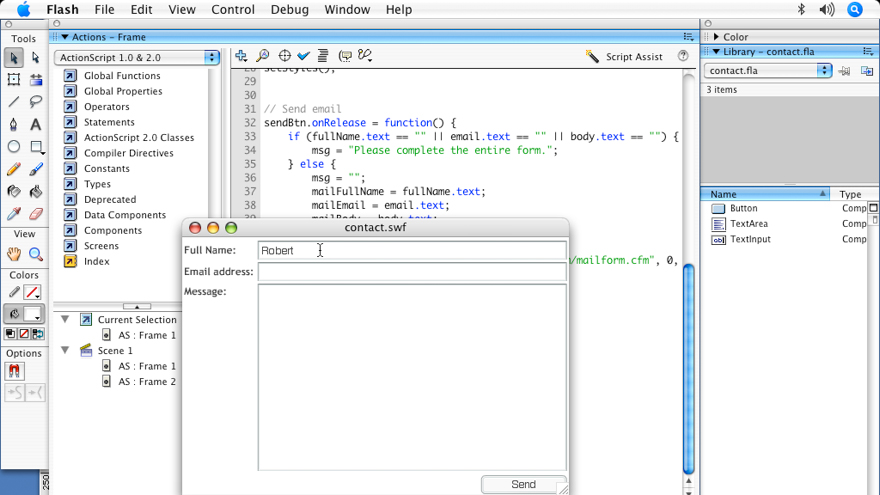Open the Window menu
The width and height of the screenshot is (880, 495).
click(x=347, y=10)
